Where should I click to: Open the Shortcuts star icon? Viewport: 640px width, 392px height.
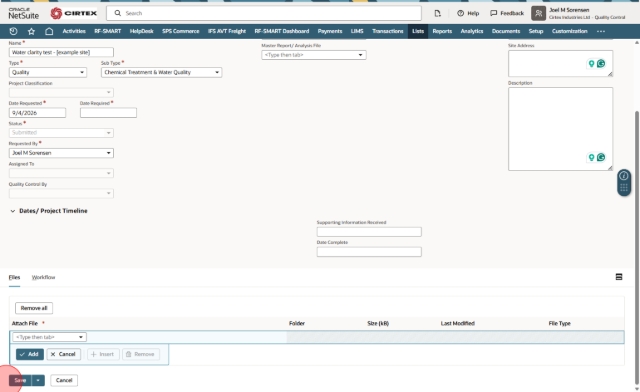[31, 31]
